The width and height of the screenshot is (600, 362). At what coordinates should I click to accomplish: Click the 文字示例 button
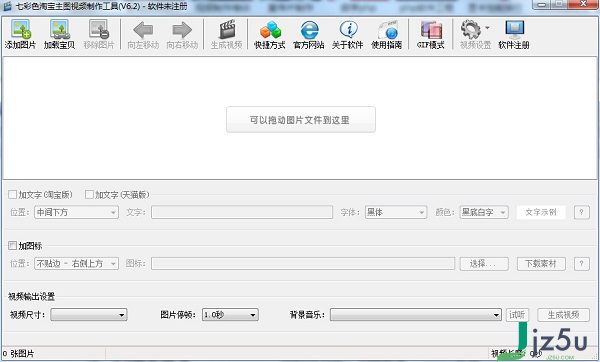(541, 212)
